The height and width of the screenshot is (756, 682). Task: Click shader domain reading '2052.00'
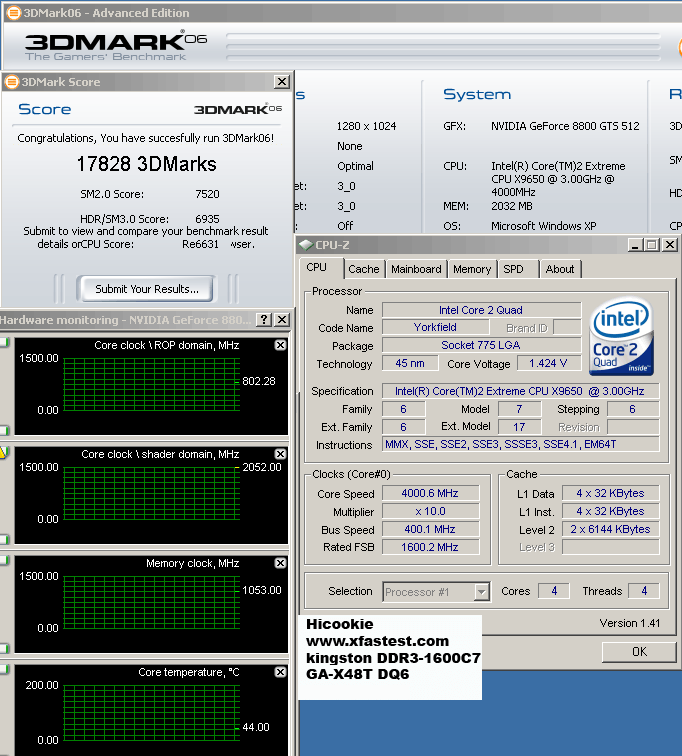(x=262, y=467)
